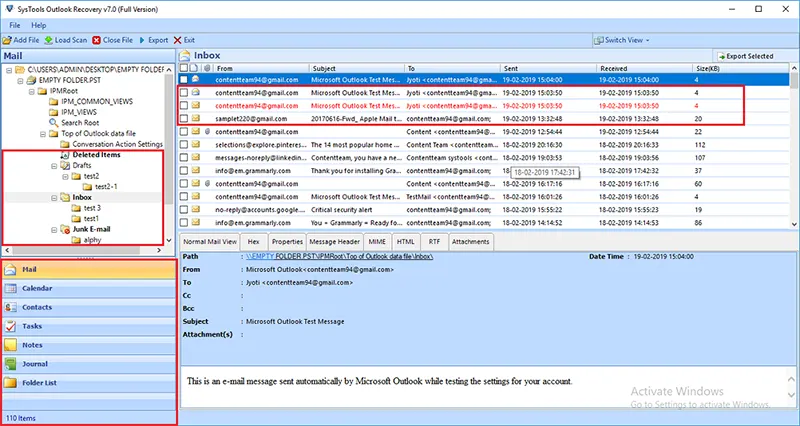Collapse the Inbox tree node
The width and height of the screenshot is (800, 426).
(x=54, y=198)
